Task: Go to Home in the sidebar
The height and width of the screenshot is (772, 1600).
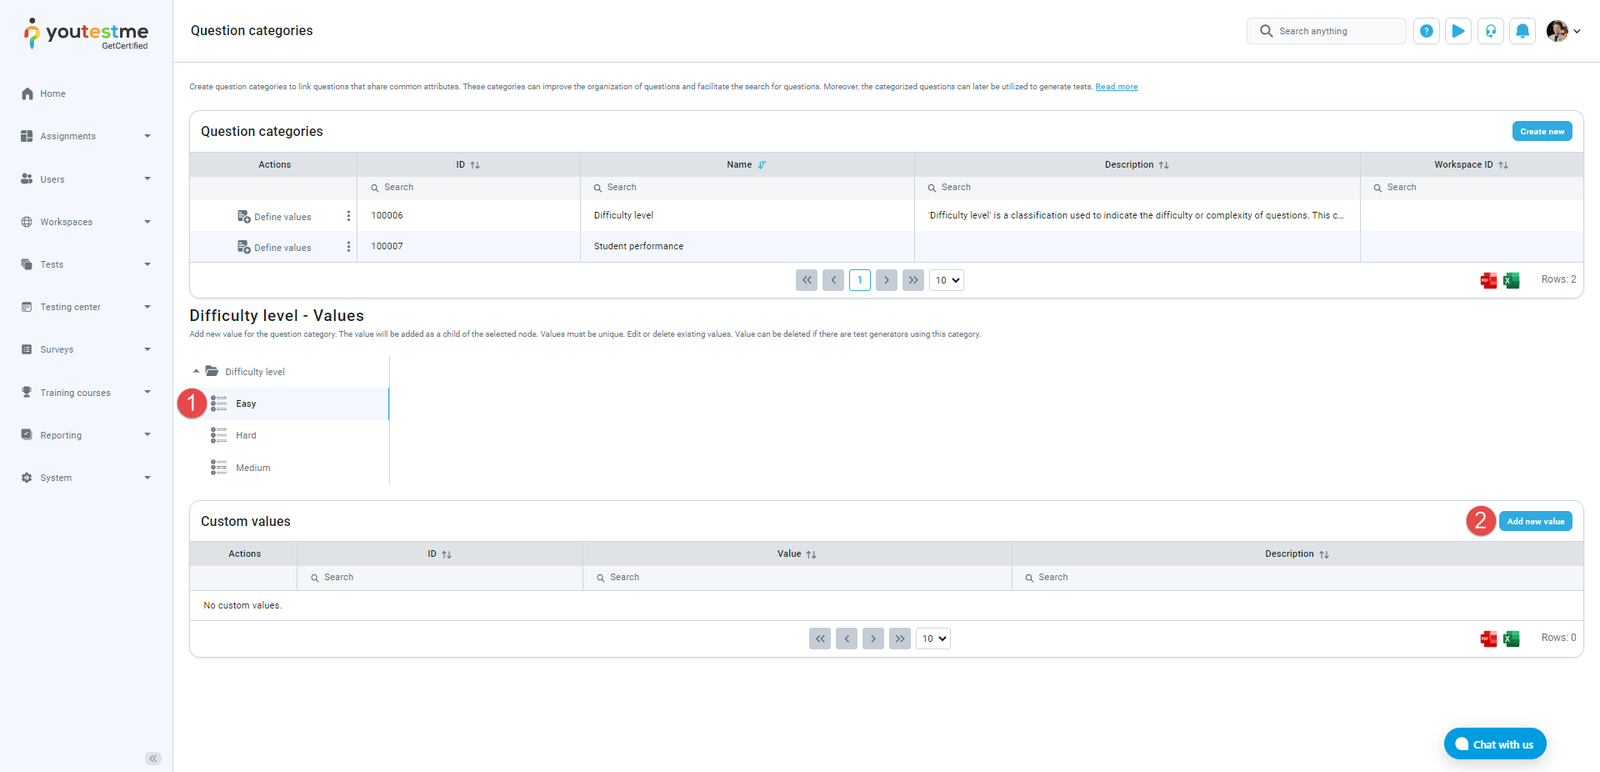Action: click(52, 94)
